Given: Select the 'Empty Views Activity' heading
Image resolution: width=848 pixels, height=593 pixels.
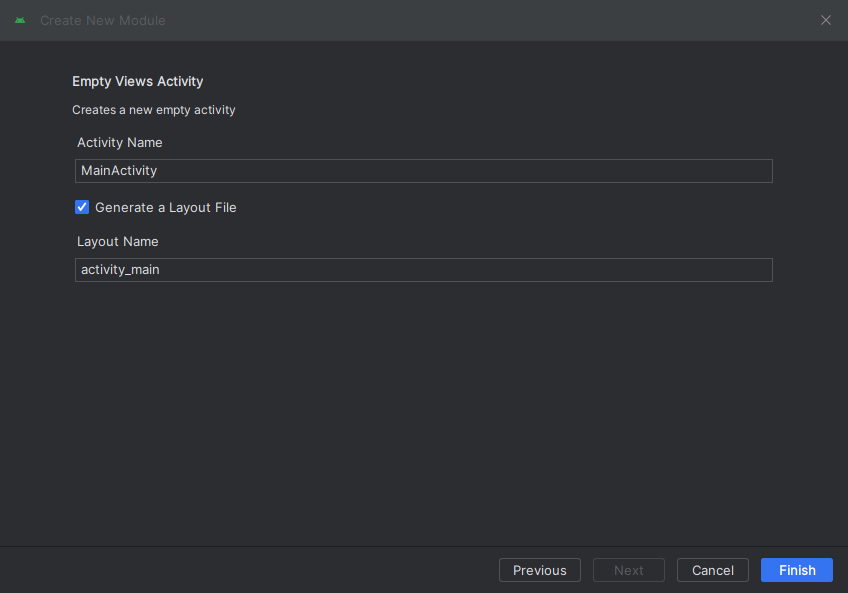Looking at the screenshot, I should tap(137, 82).
